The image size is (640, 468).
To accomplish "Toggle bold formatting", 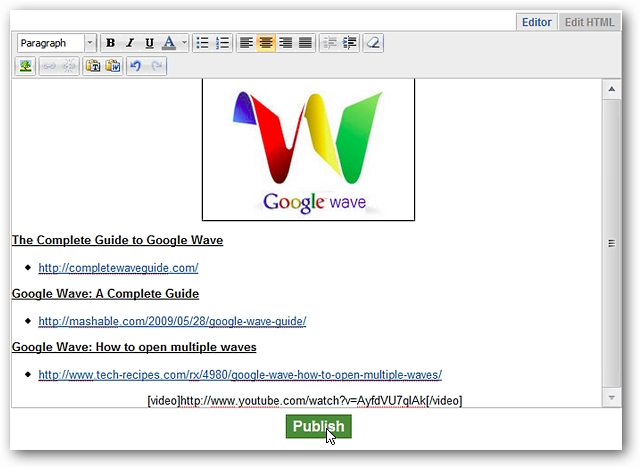I will [110, 43].
